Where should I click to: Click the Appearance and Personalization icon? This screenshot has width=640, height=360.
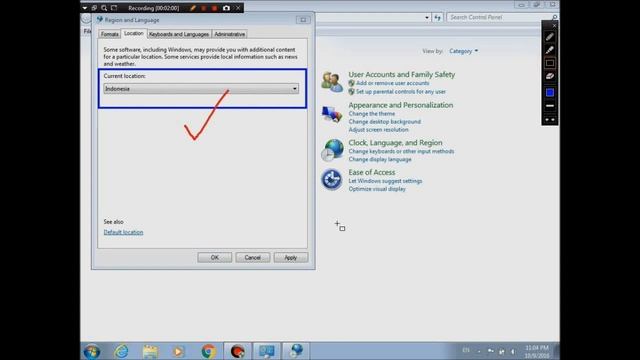pos(331,114)
